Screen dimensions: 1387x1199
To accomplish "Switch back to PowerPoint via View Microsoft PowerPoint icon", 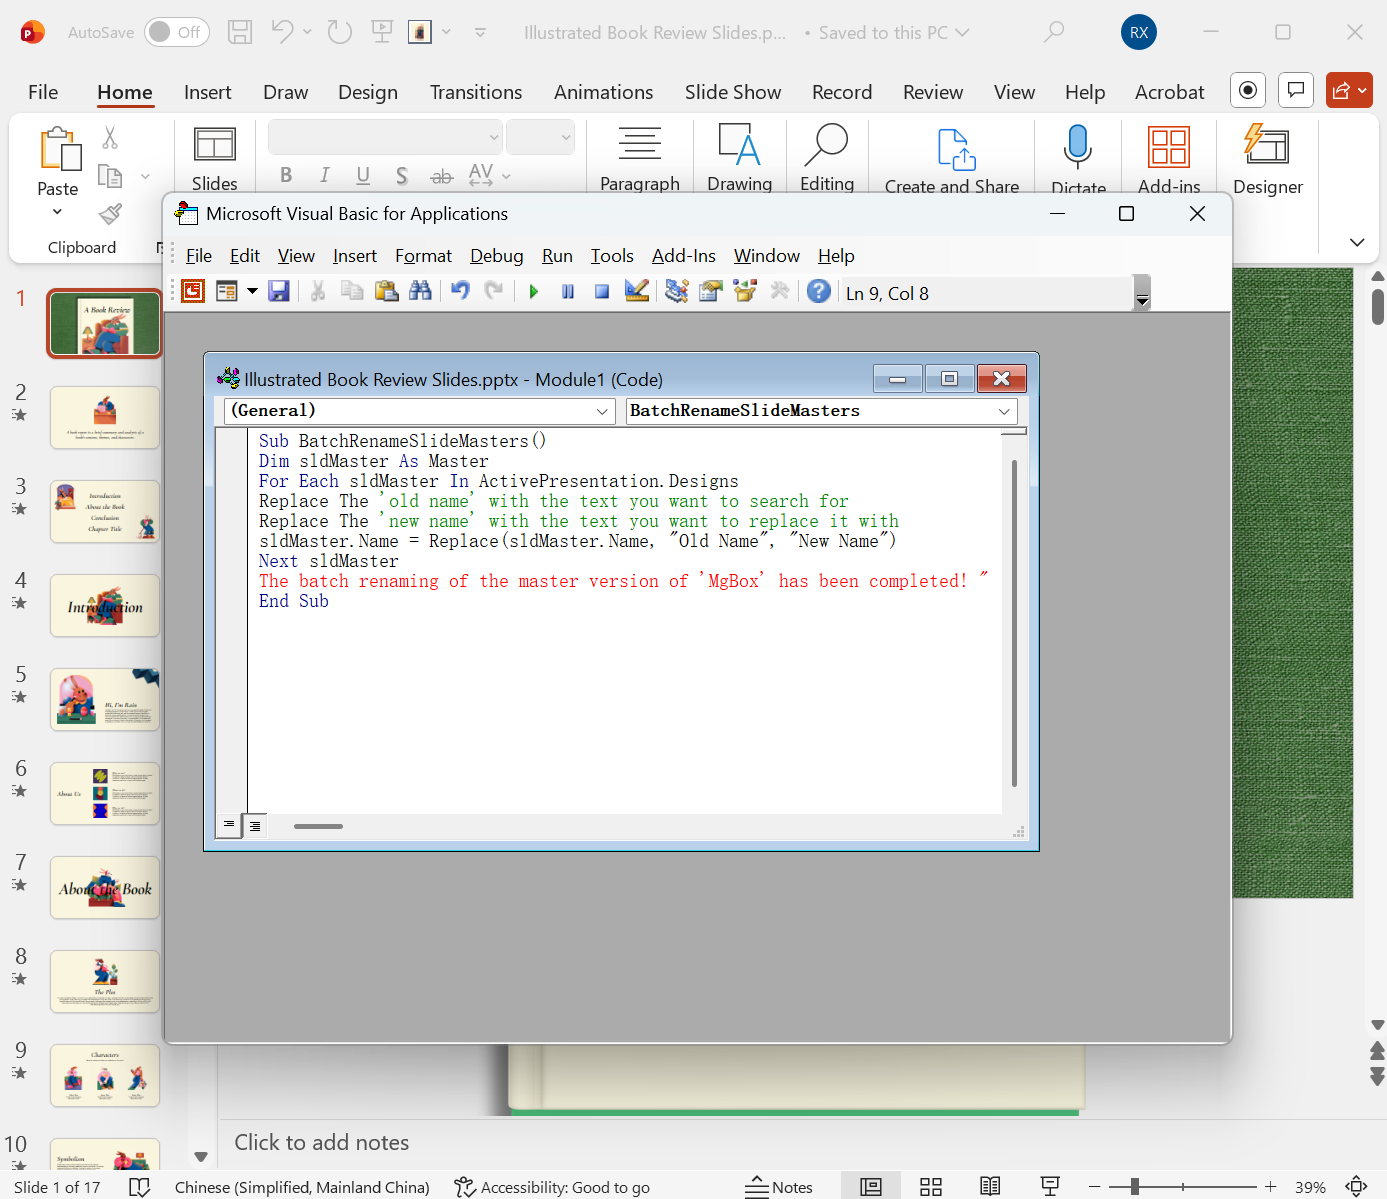I will coord(193,291).
